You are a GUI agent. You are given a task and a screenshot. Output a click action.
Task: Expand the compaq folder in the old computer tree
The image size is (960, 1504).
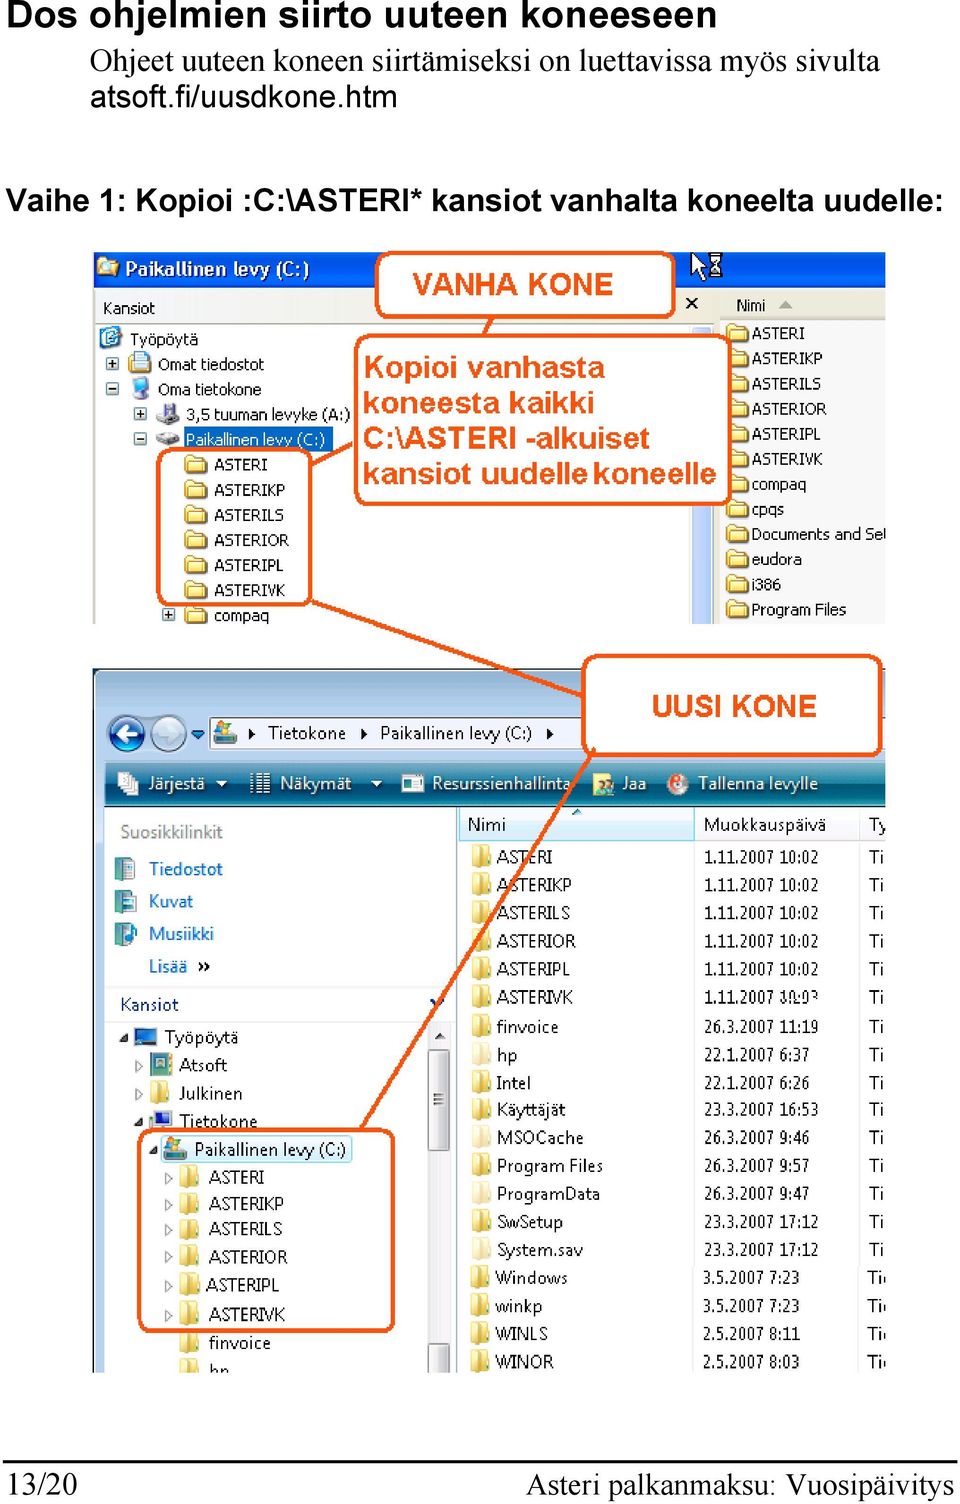point(168,615)
